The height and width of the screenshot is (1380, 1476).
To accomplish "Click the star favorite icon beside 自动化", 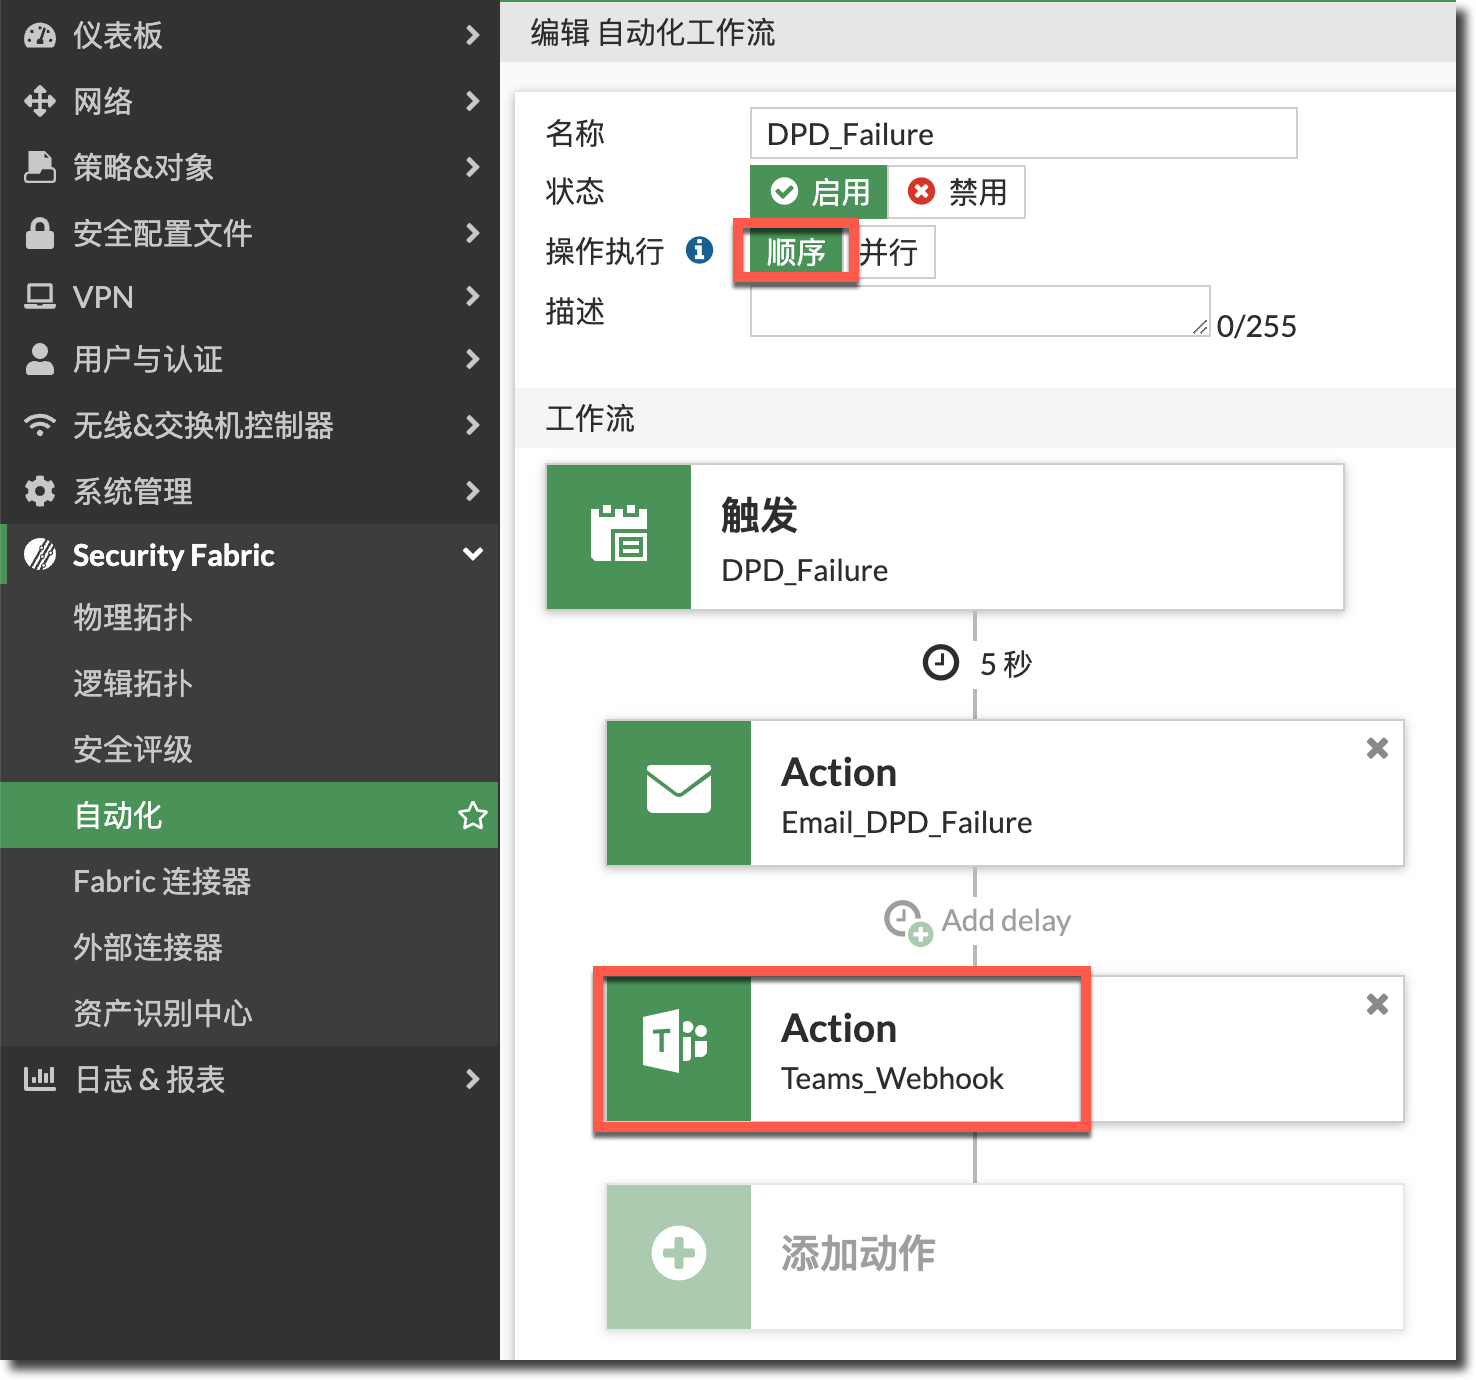I will pos(472,815).
